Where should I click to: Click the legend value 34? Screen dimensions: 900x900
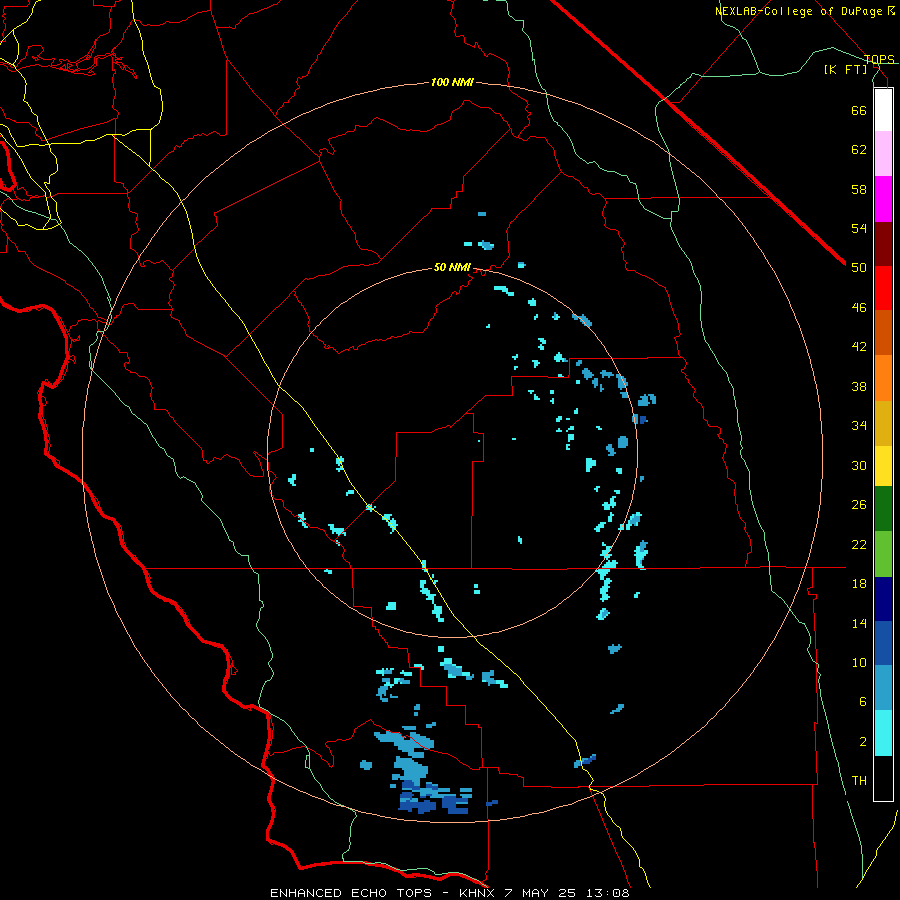pyautogui.click(x=859, y=426)
